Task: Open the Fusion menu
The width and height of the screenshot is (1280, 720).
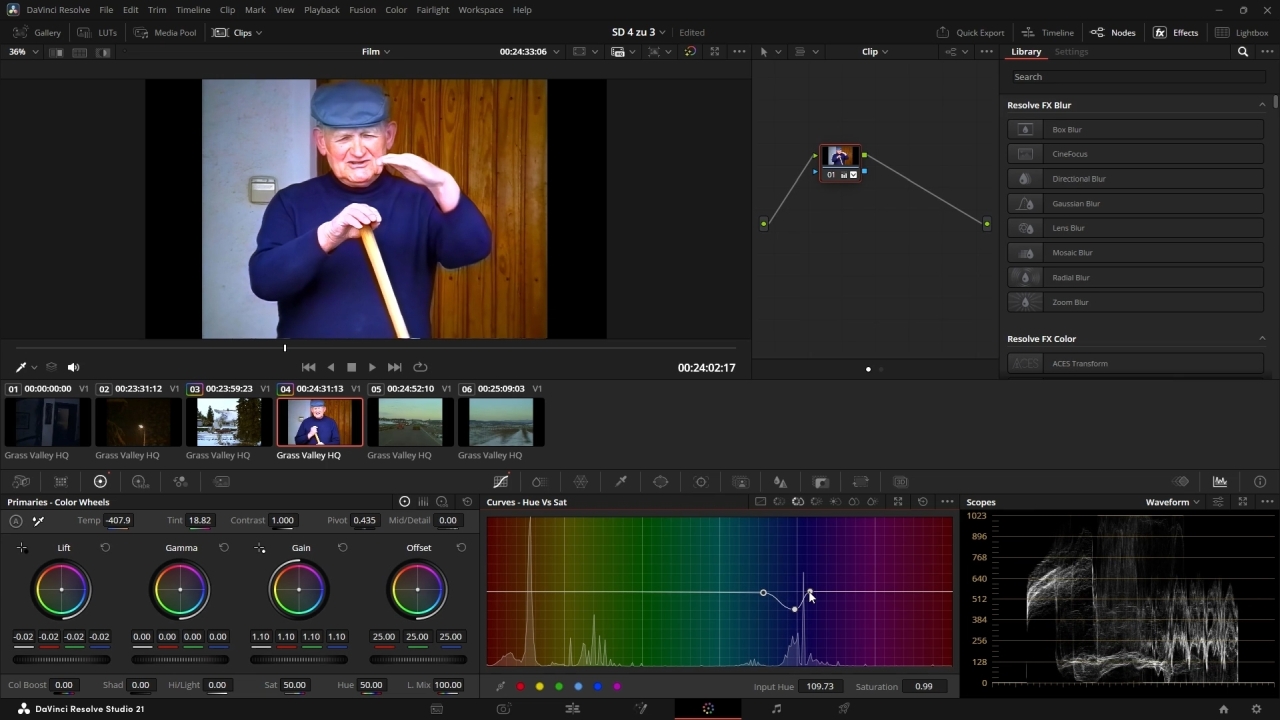Action: click(x=362, y=10)
